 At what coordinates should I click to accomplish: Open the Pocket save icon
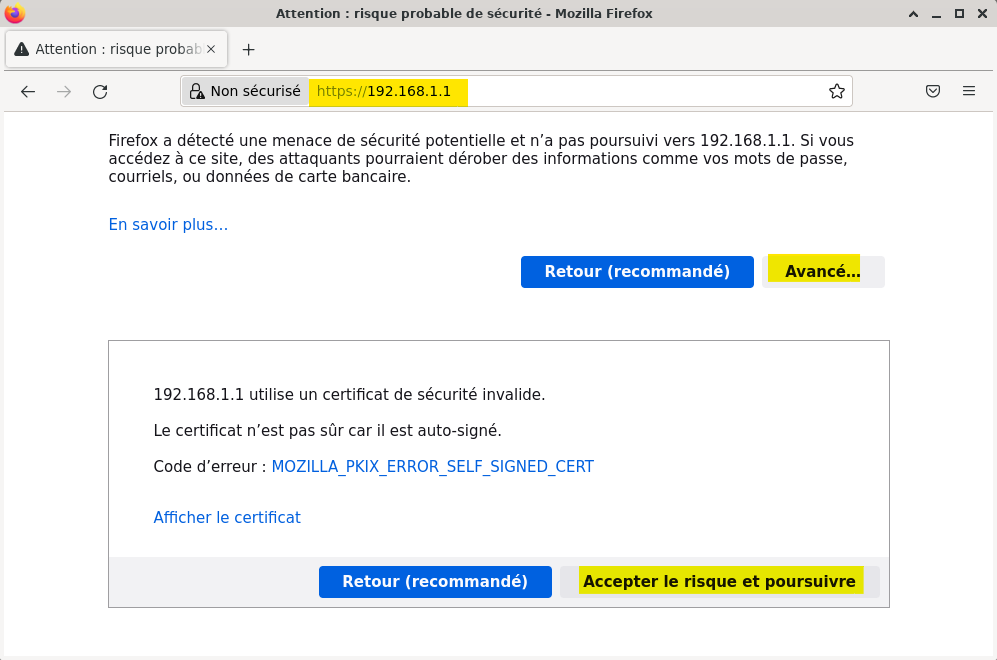(933, 92)
